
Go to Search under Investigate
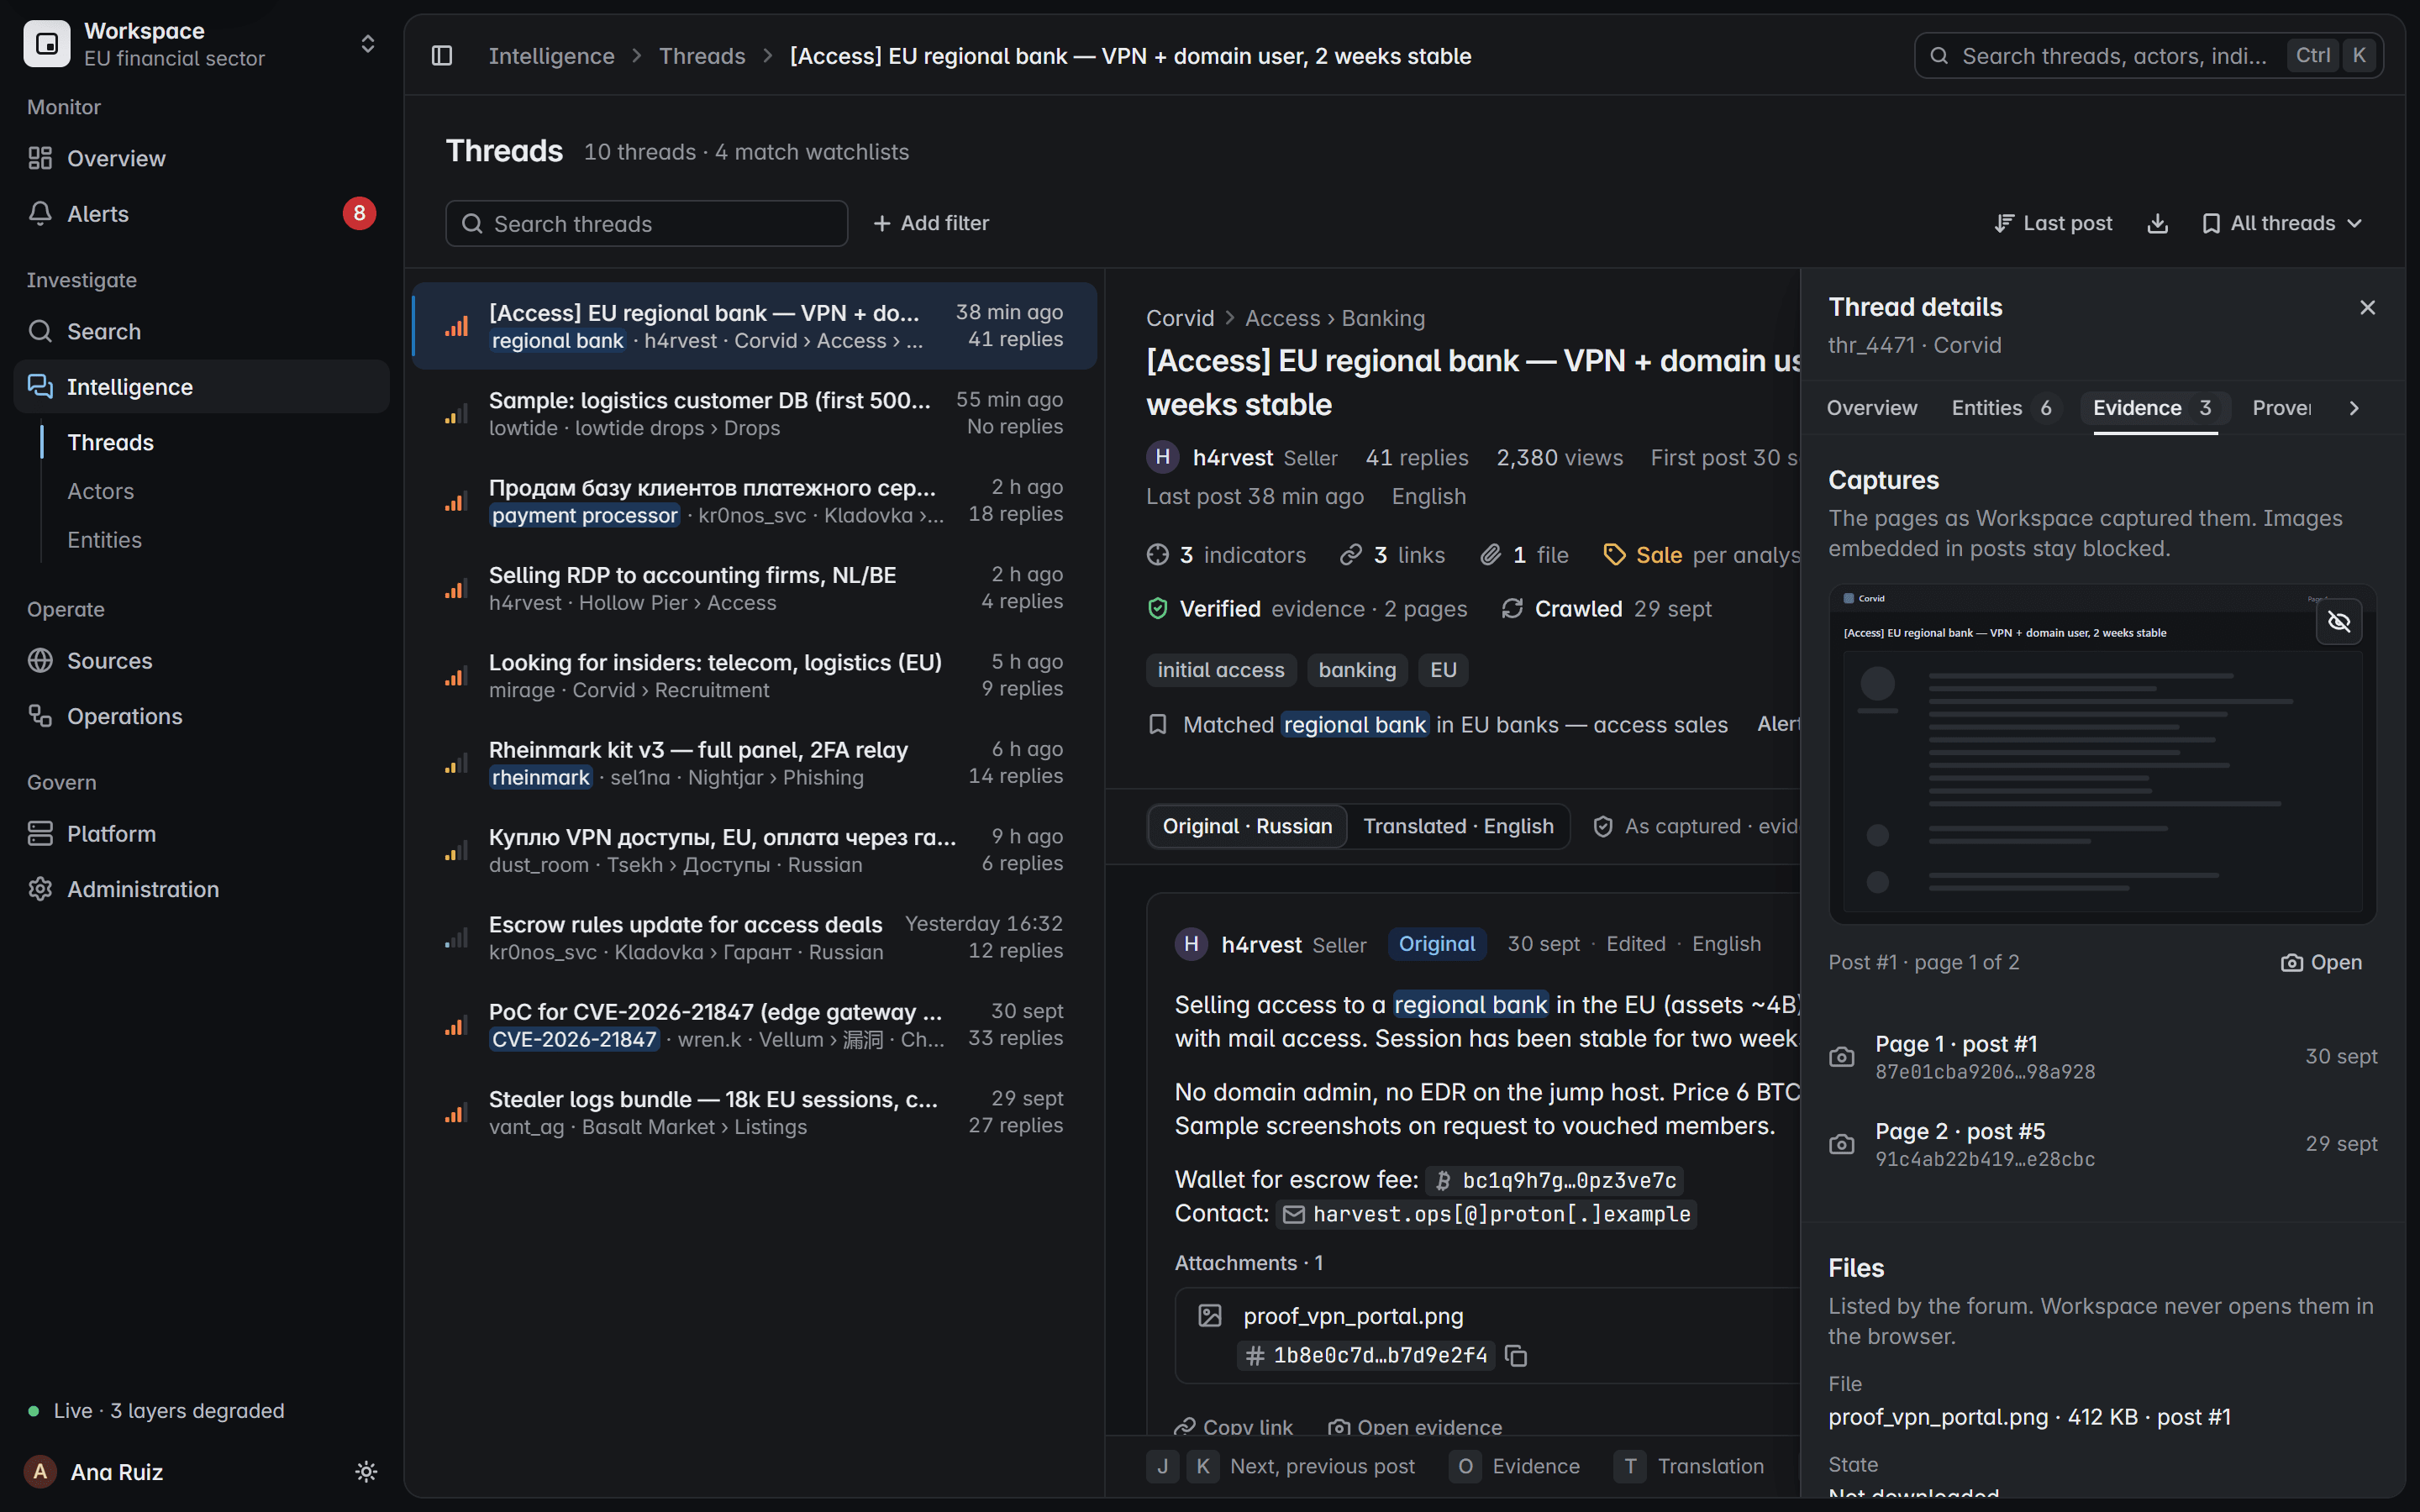201,331
